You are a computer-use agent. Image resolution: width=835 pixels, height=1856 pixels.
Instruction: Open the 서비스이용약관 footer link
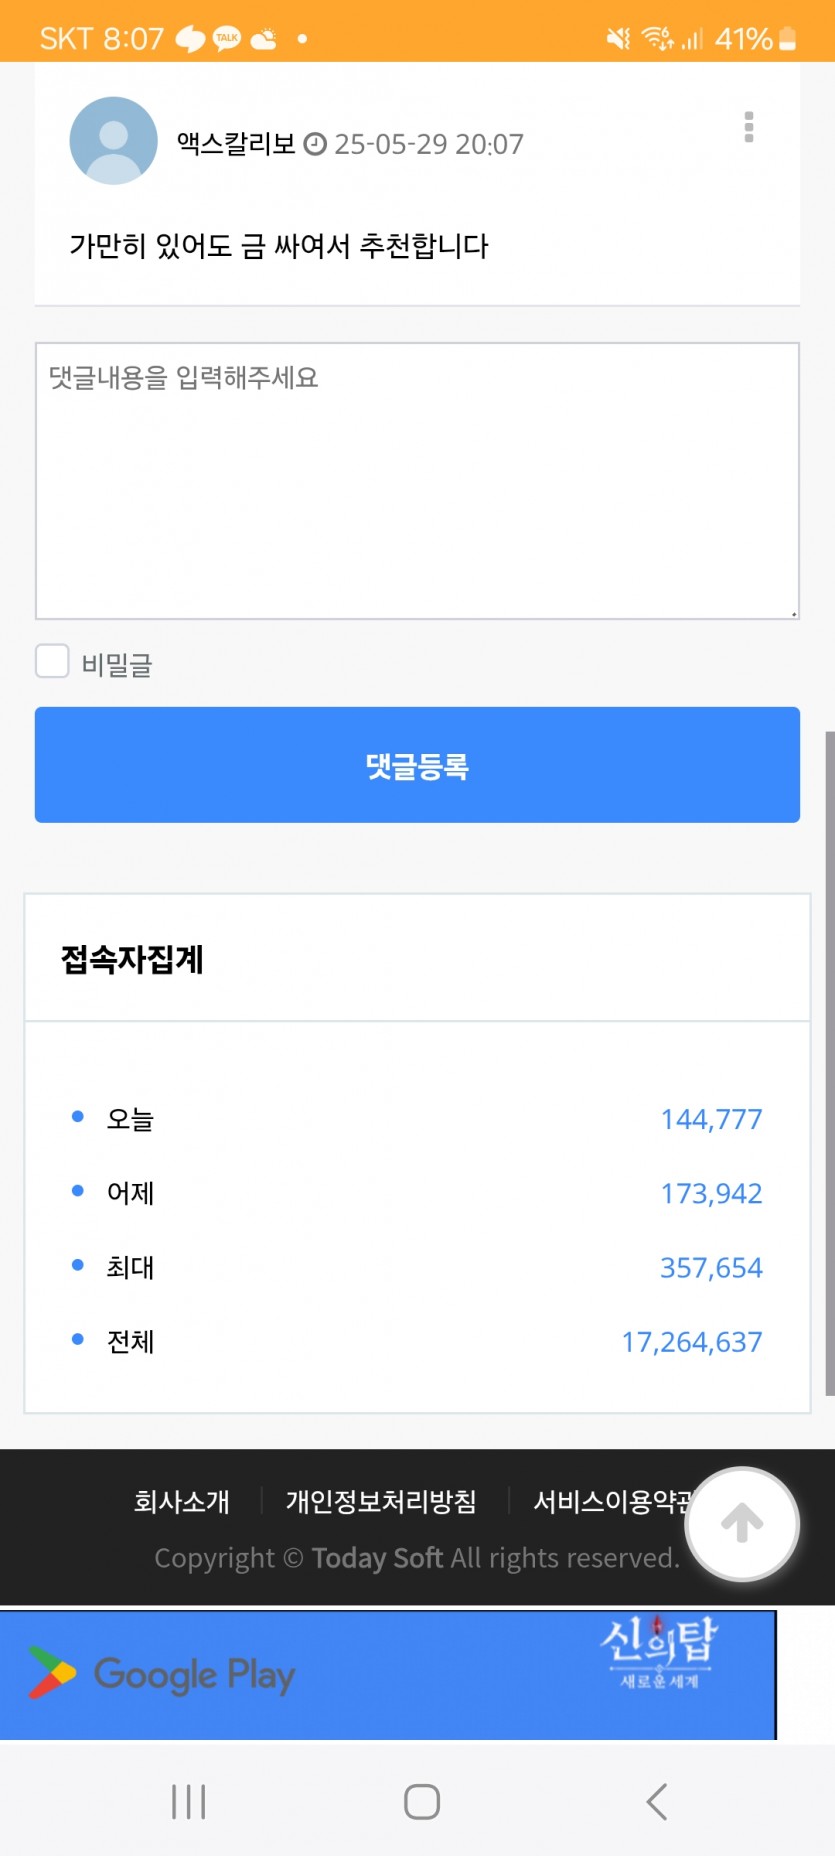coord(612,1501)
